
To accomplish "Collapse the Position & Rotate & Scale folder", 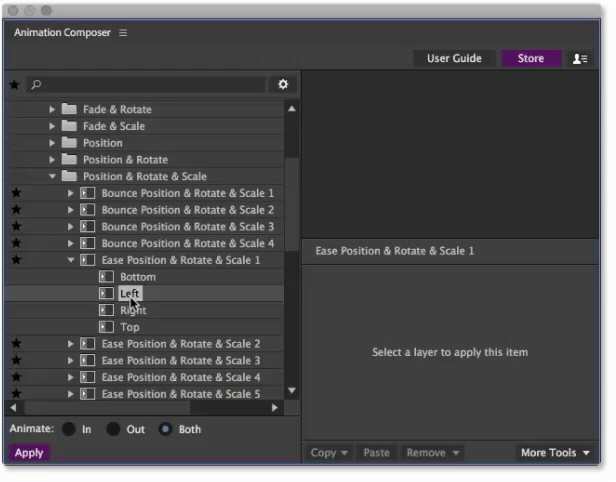I will [52, 176].
